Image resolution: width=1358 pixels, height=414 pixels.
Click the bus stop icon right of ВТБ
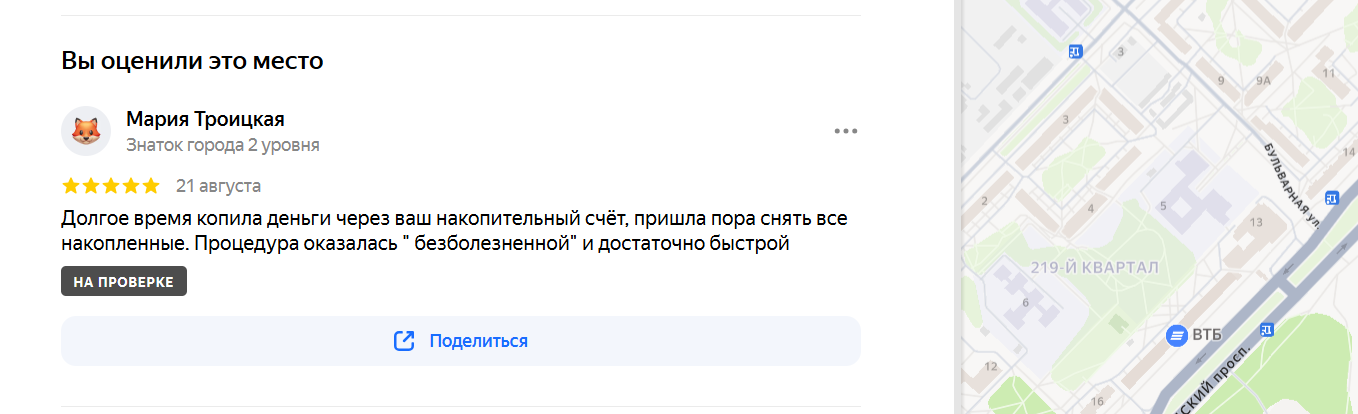point(1266,329)
